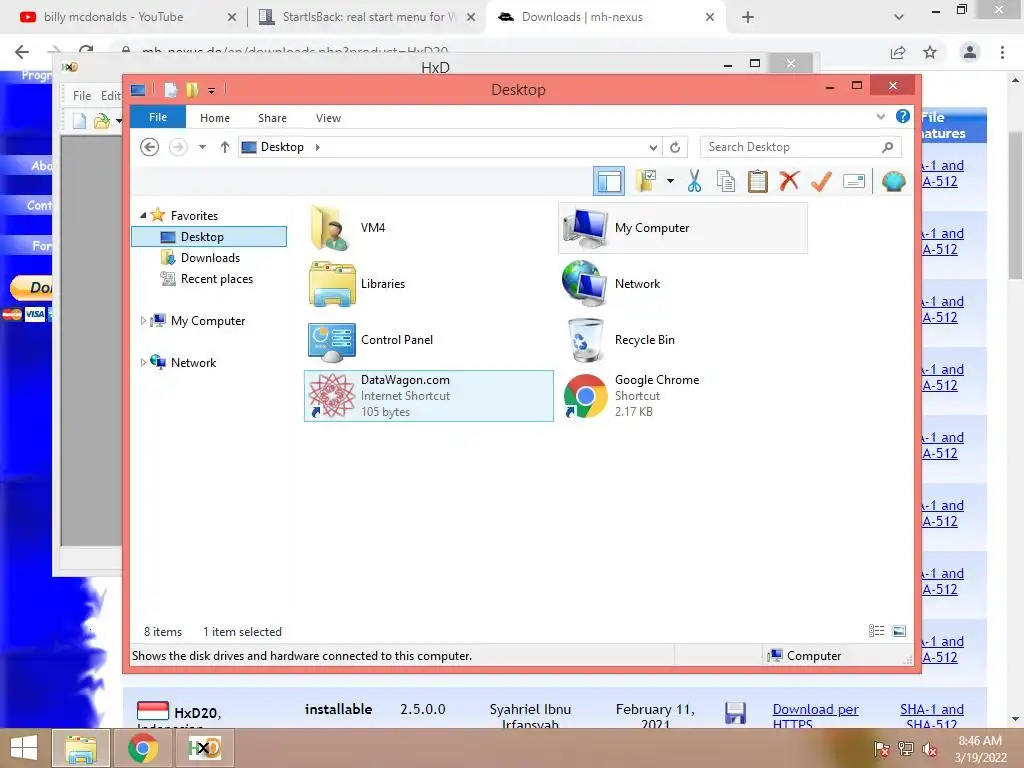Image resolution: width=1024 pixels, height=768 pixels.
Task: Bookmark this page with the star icon
Action: [x=930, y=52]
